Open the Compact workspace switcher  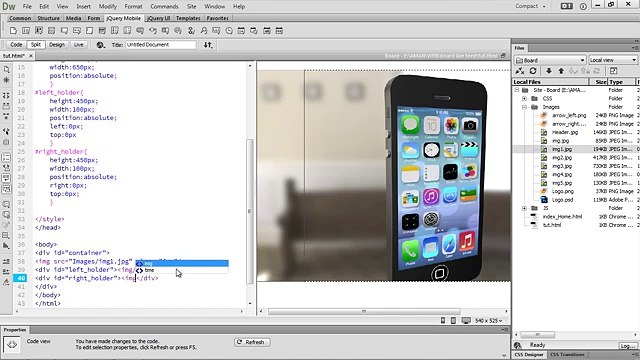tap(530, 6)
